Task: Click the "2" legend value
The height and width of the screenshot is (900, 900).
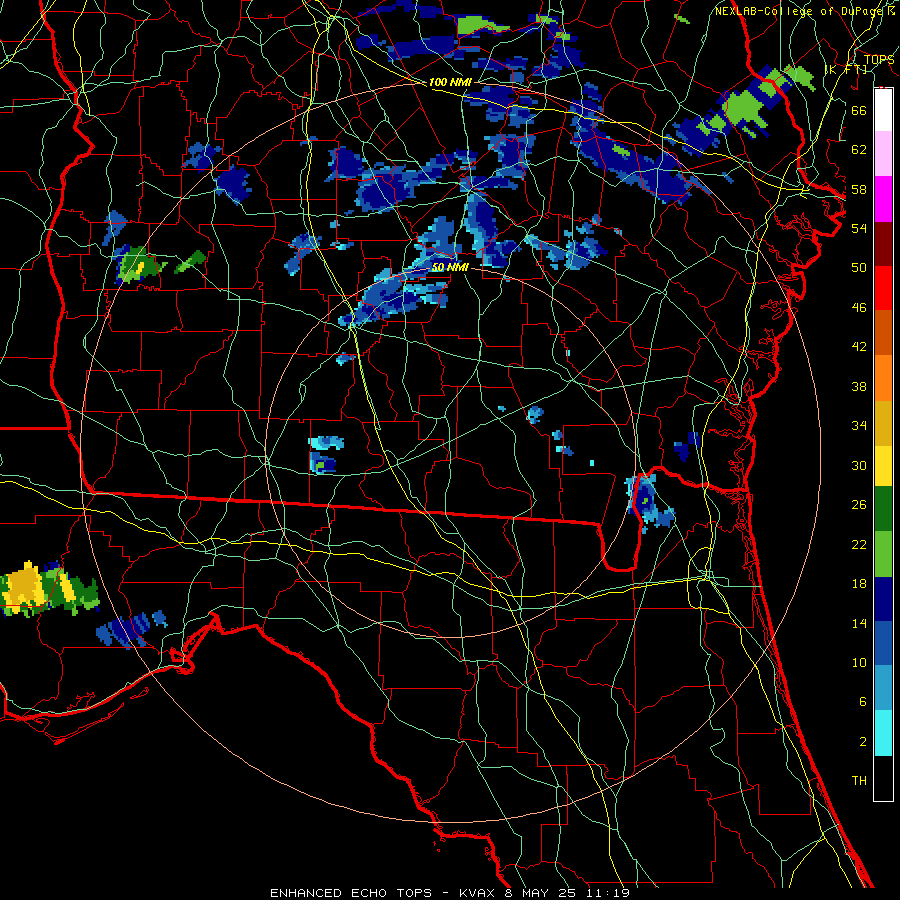Action: pos(862,742)
